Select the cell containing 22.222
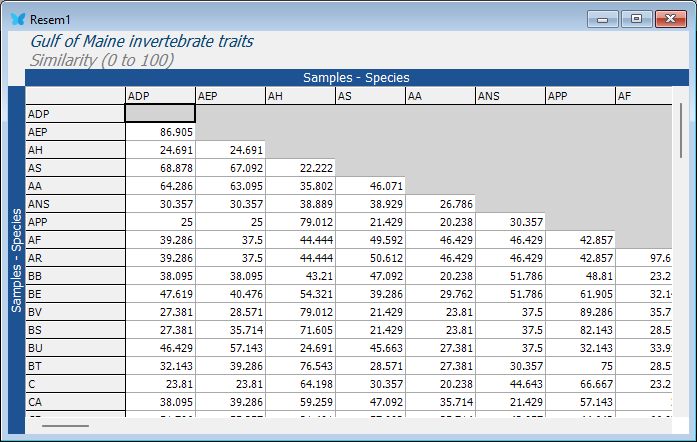Image resolution: width=697 pixels, height=442 pixels. pos(299,168)
